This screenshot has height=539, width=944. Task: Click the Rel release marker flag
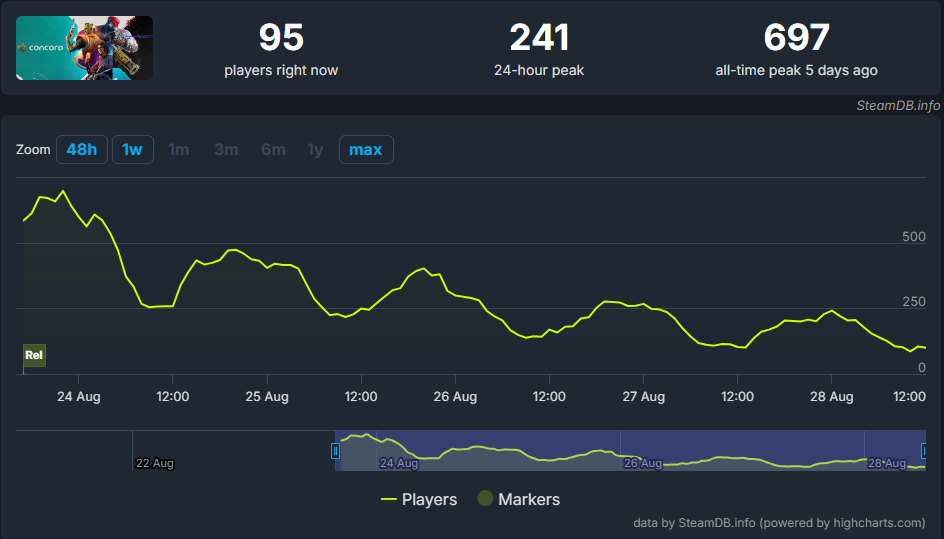click(35, 355)
